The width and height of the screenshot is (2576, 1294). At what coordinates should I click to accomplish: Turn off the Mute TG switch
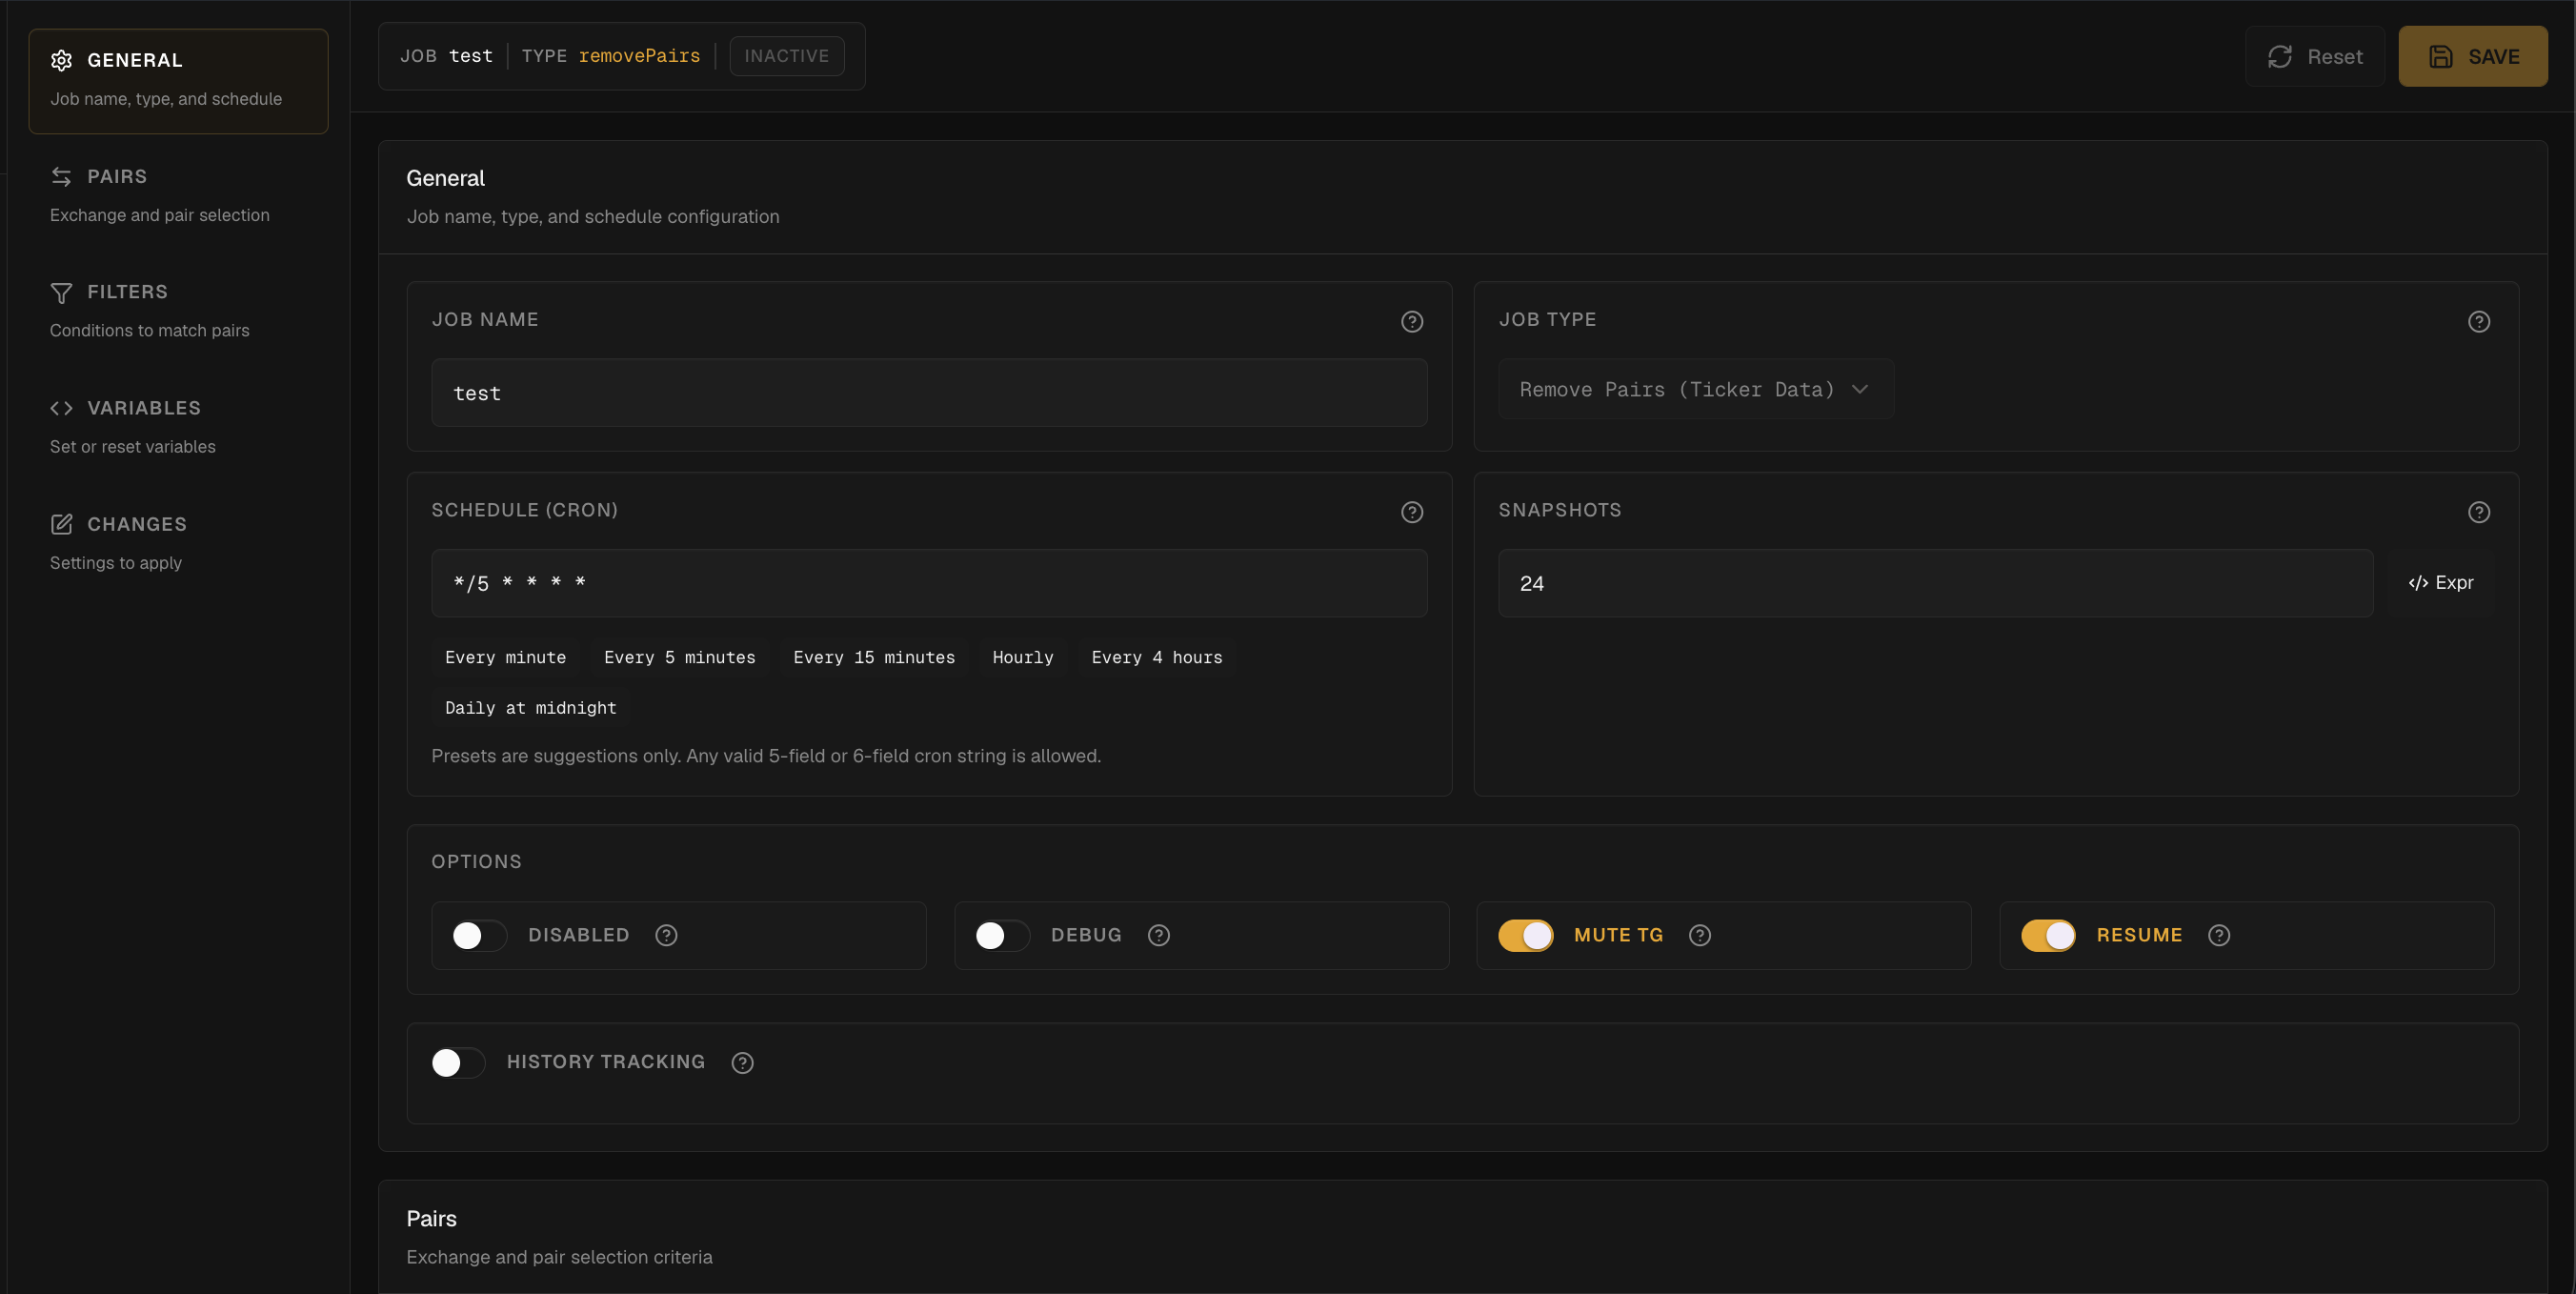click(x=1526, y=935)
